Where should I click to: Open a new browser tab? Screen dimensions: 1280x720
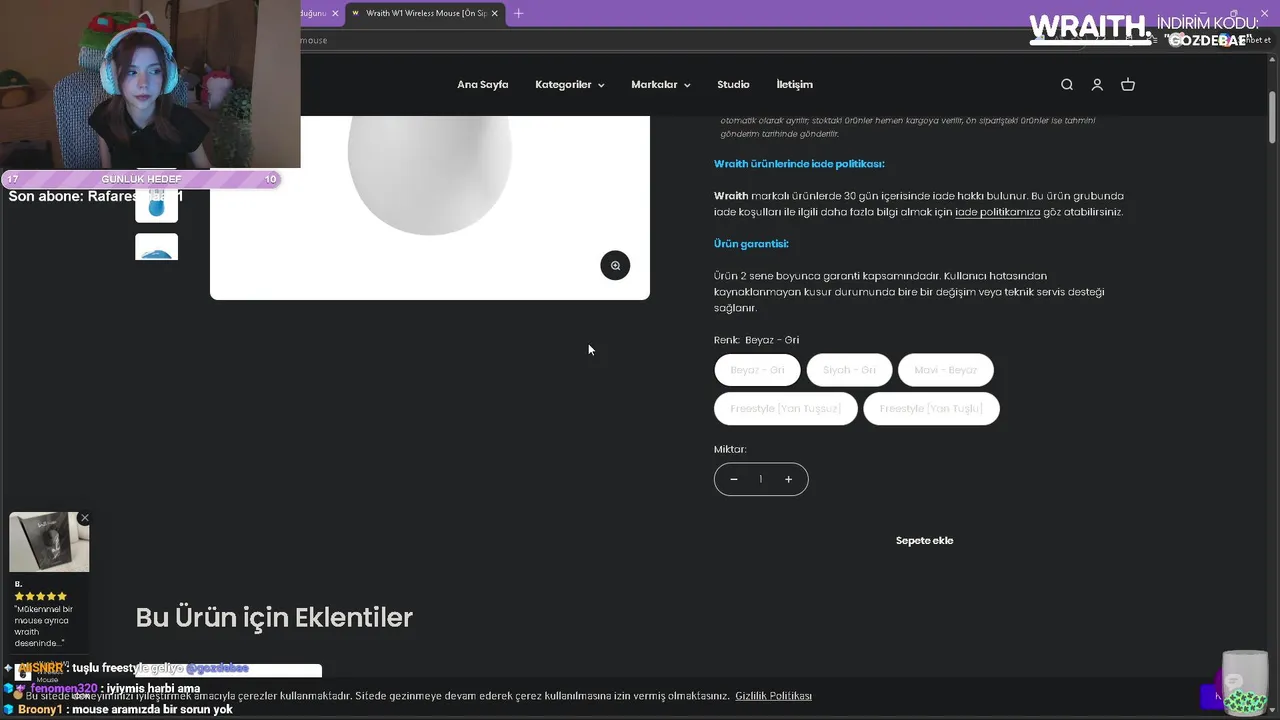(x=518, y=13)
